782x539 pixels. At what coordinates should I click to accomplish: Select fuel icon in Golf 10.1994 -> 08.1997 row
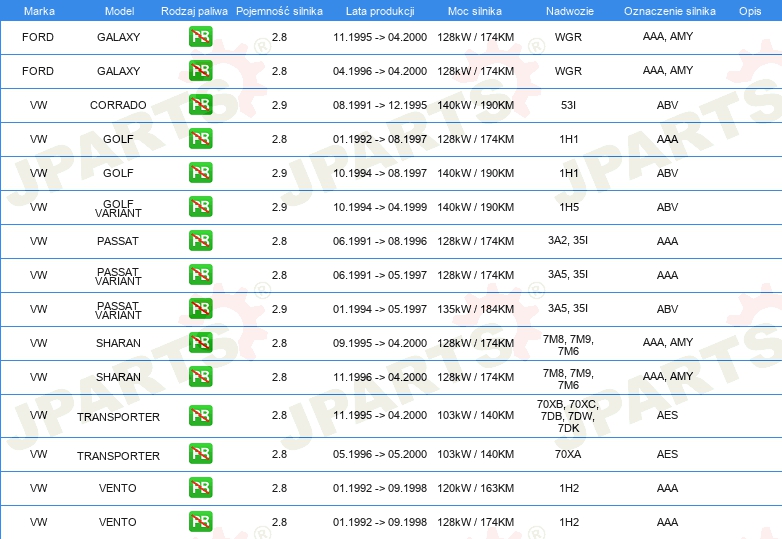[x=200, y=173]
